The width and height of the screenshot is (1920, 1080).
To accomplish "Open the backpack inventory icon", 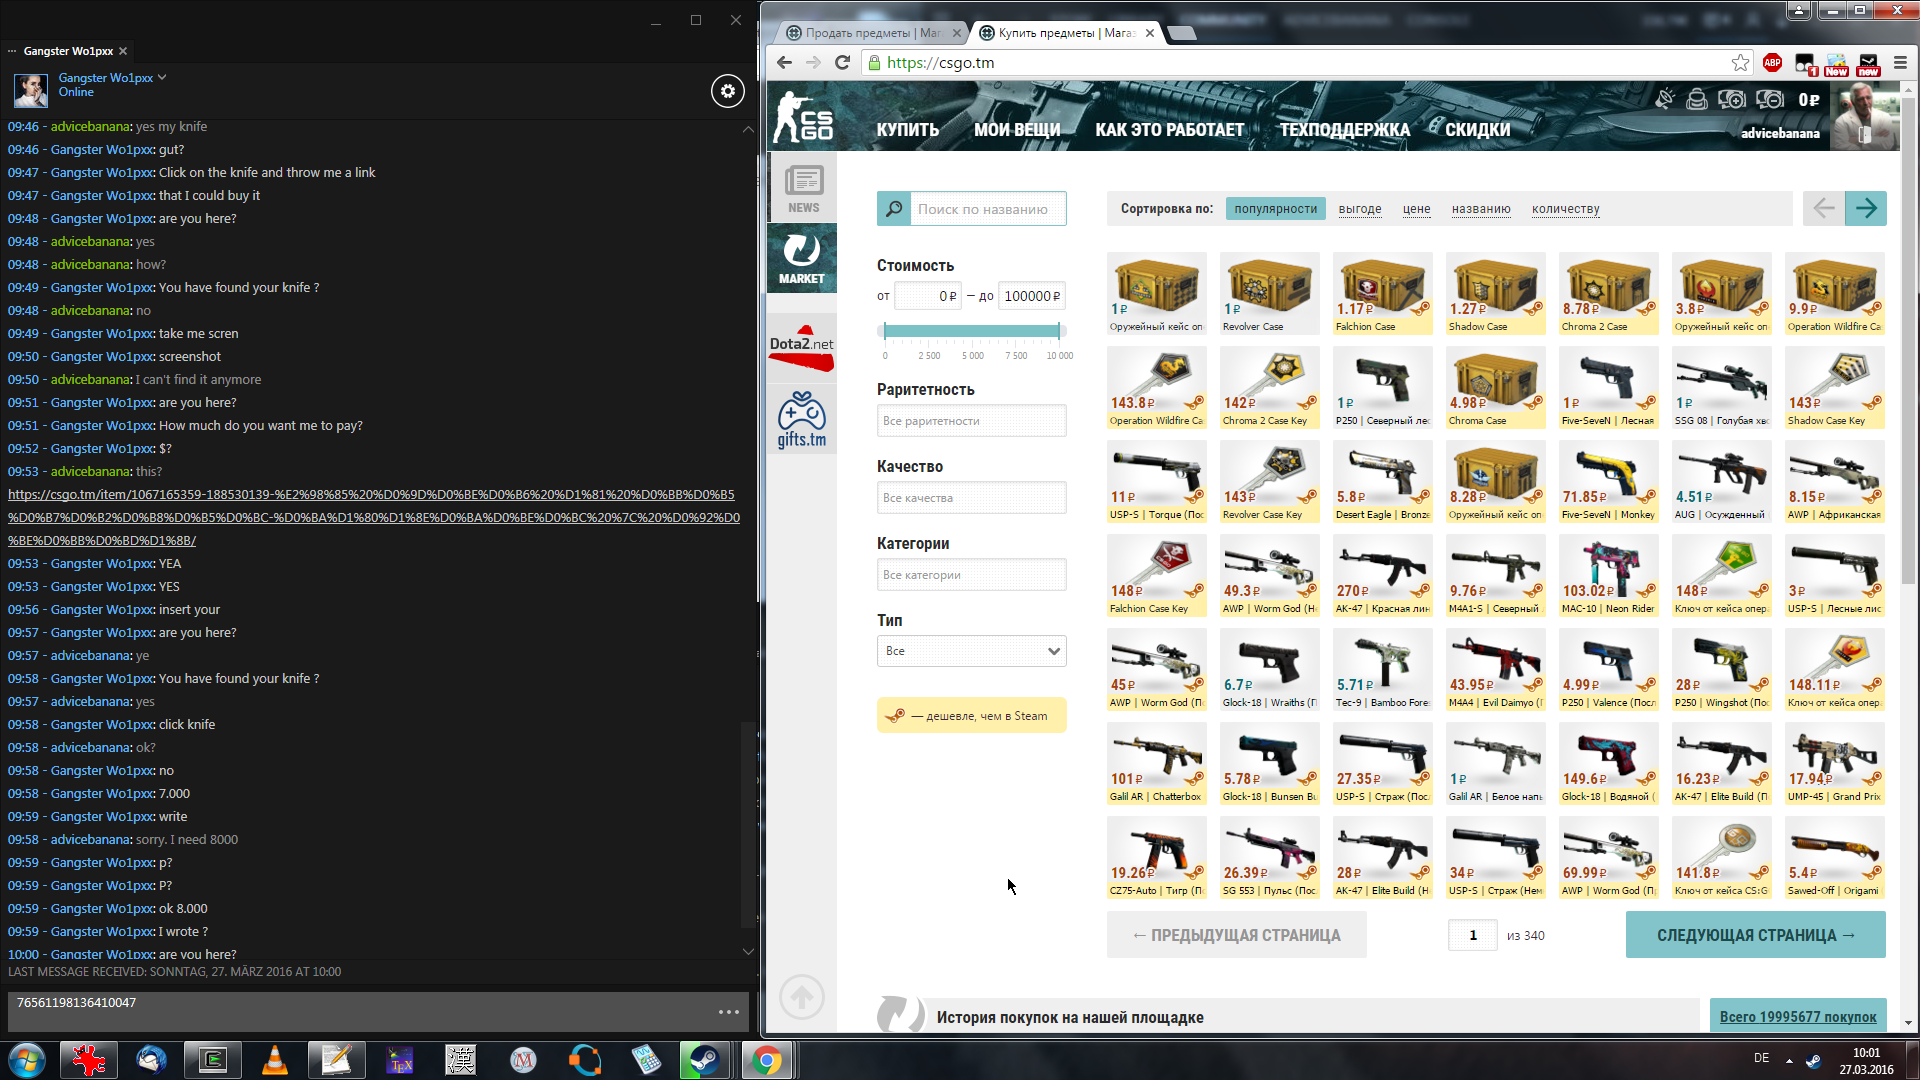I will [1697, 99].
